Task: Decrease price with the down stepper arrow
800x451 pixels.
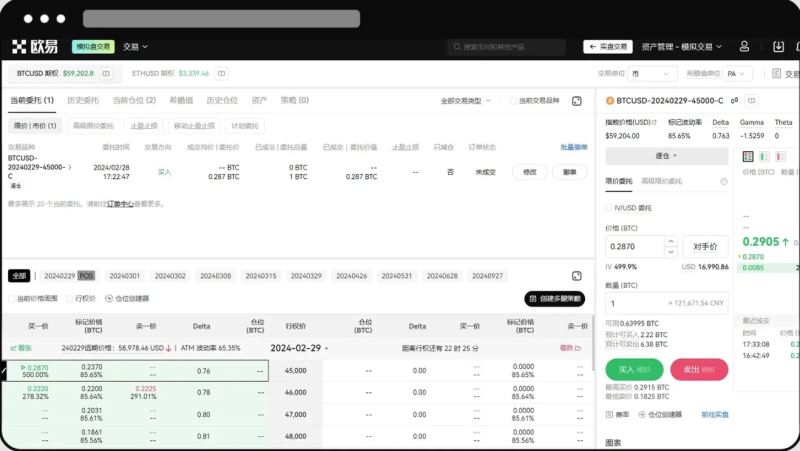Action: pos(671,252)
